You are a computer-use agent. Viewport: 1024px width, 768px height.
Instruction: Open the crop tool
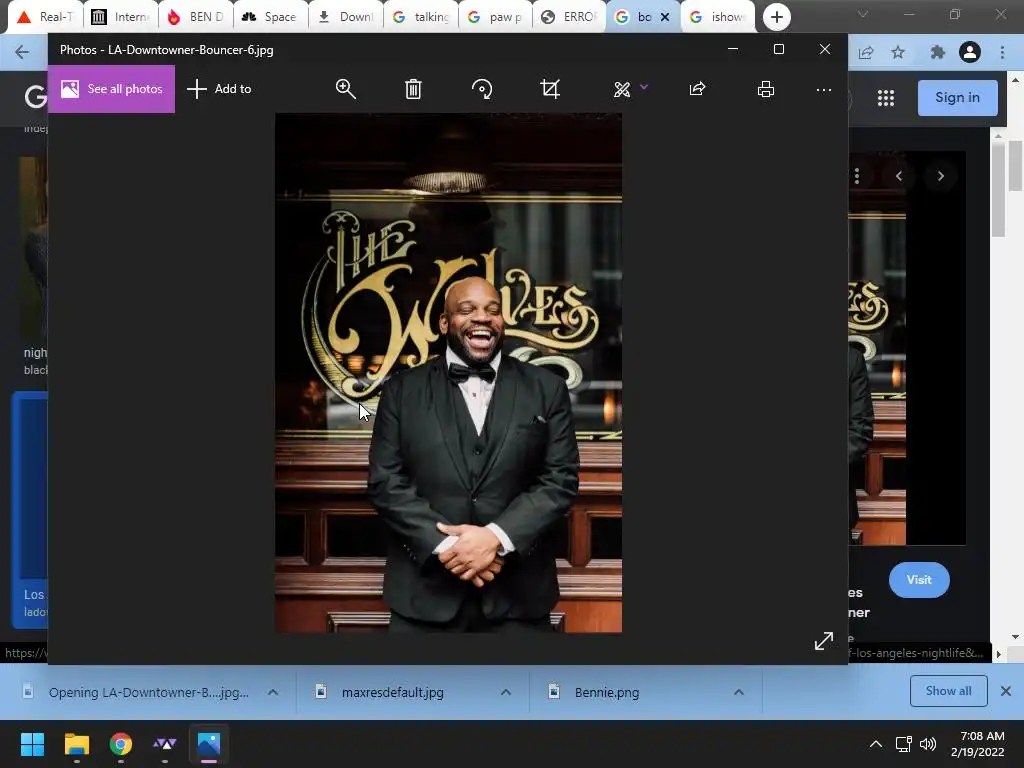550,89
